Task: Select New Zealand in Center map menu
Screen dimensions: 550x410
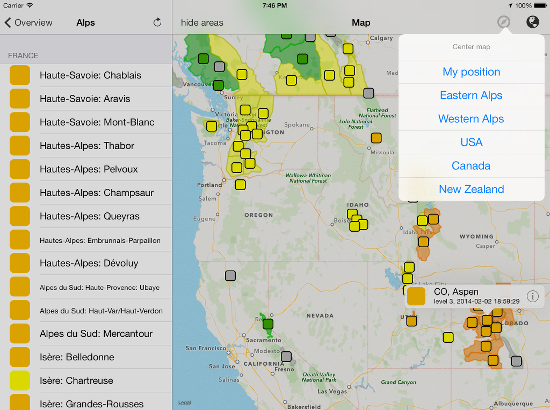Action: [x=471, y=189]
